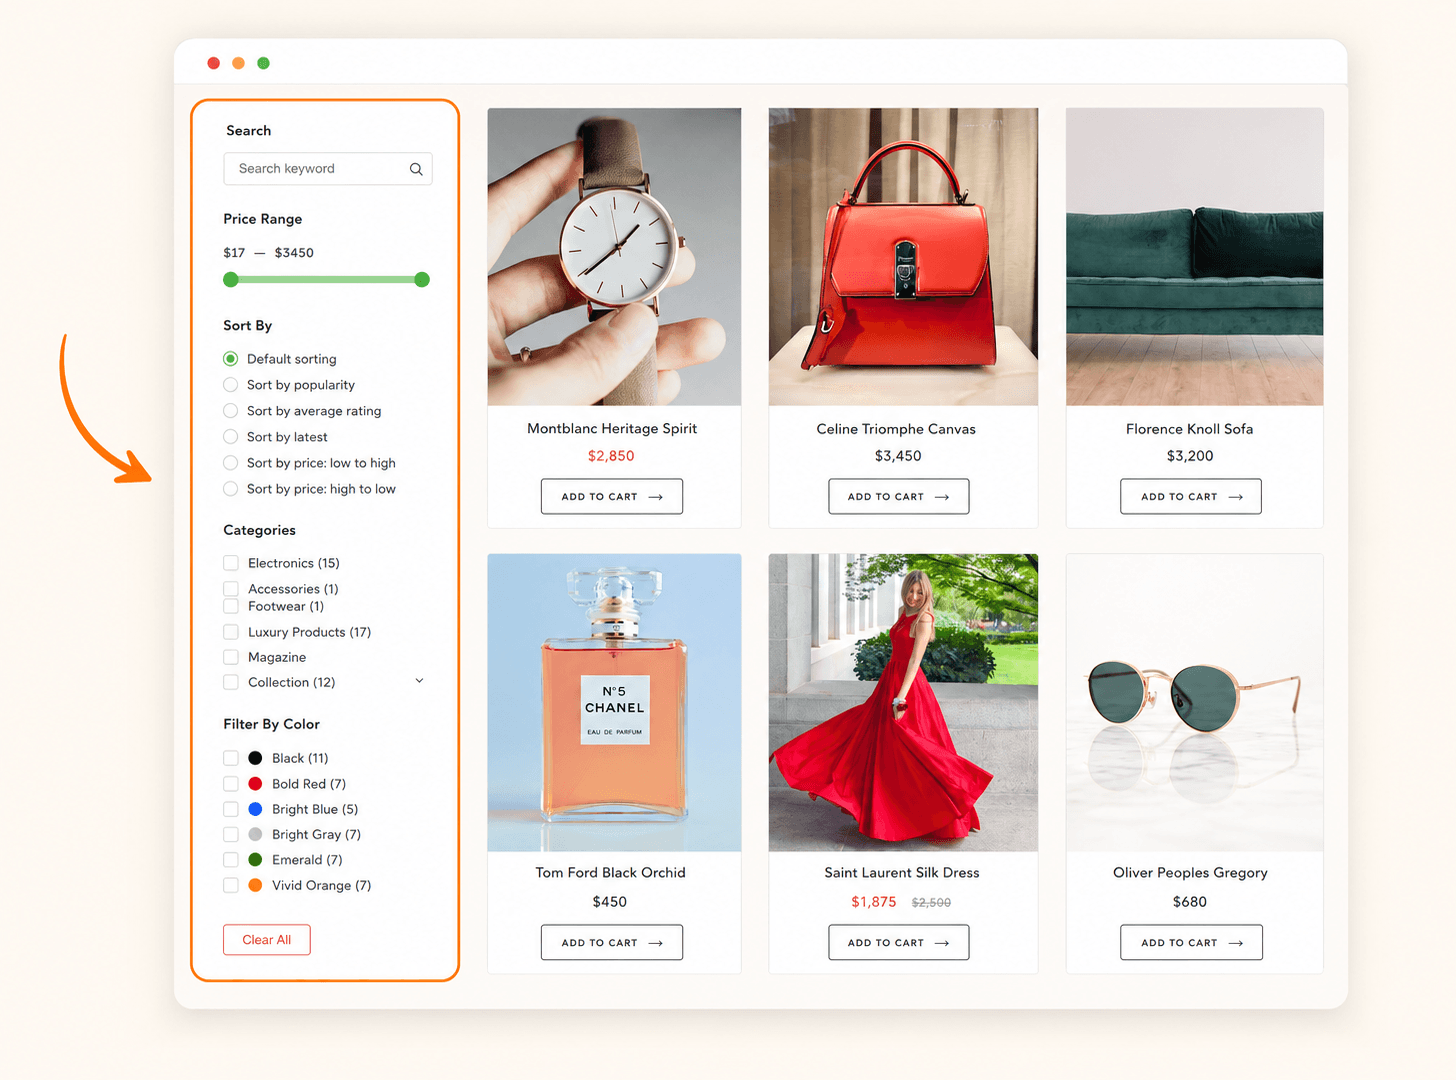Click the minimum price slider handle
Image resolution: width=1456 pixels, height=1080 pixels.
(231, 280)
